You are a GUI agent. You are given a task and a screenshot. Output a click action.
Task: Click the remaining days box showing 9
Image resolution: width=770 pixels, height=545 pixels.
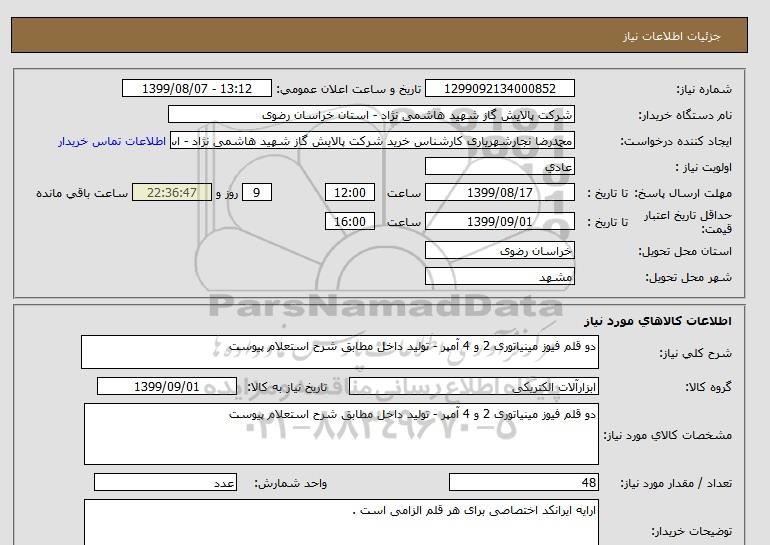pyautogui.click(x=257, y=193)
